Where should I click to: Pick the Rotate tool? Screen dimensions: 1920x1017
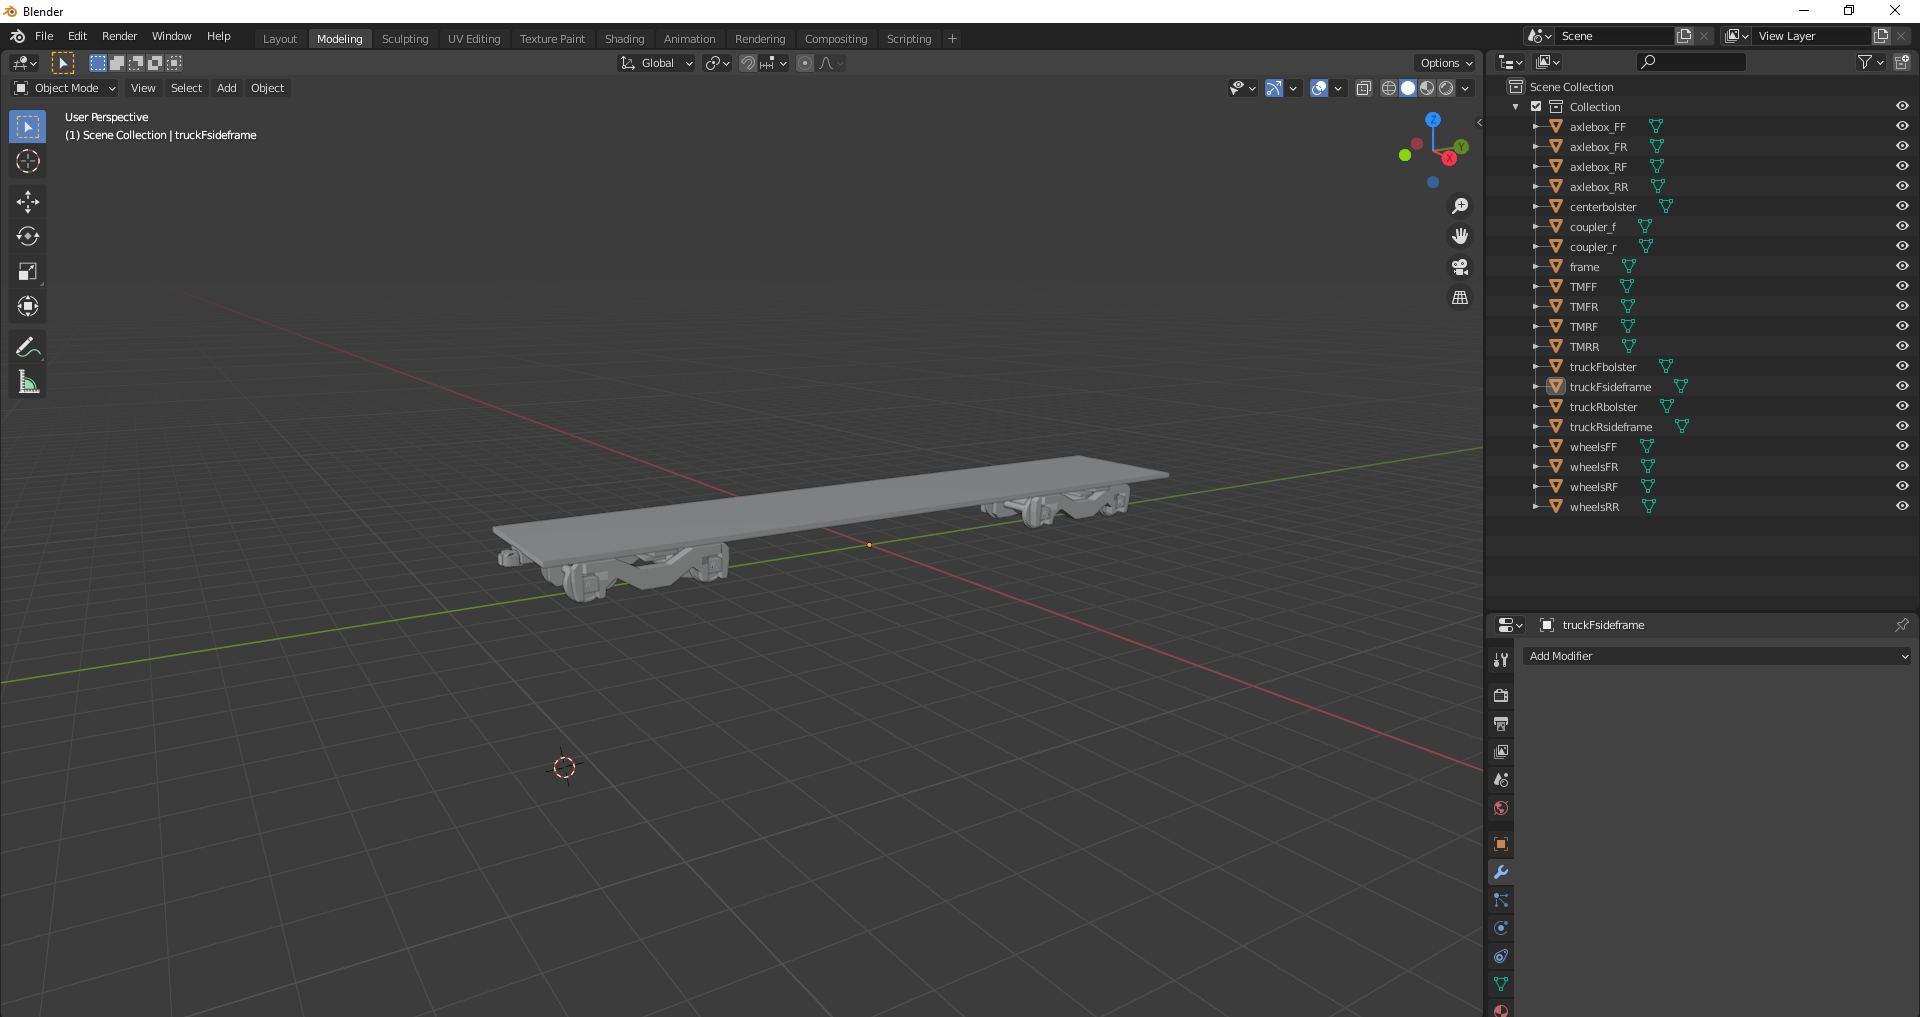(x=28, y=237)
